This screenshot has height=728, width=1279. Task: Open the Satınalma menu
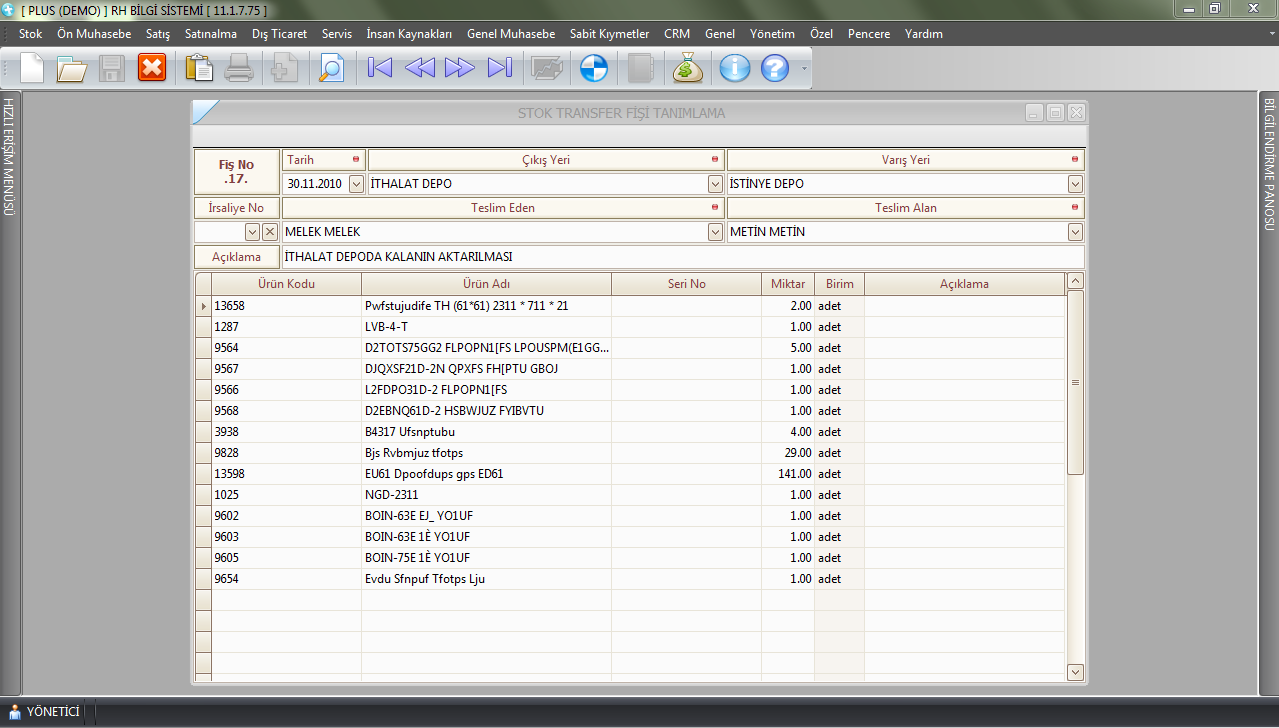tap(210, 34)
